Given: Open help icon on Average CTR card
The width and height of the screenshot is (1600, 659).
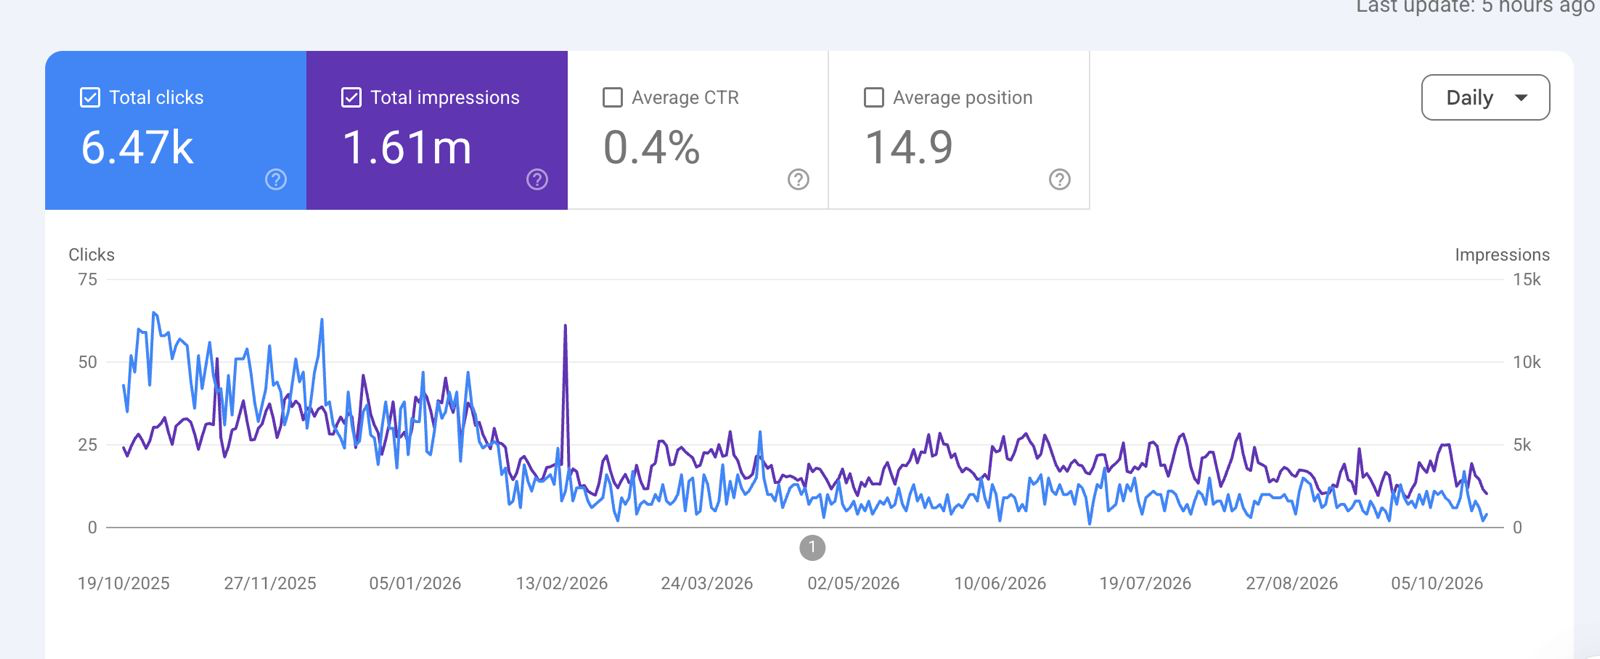Looking at the screenshot, I should (798, 179).
